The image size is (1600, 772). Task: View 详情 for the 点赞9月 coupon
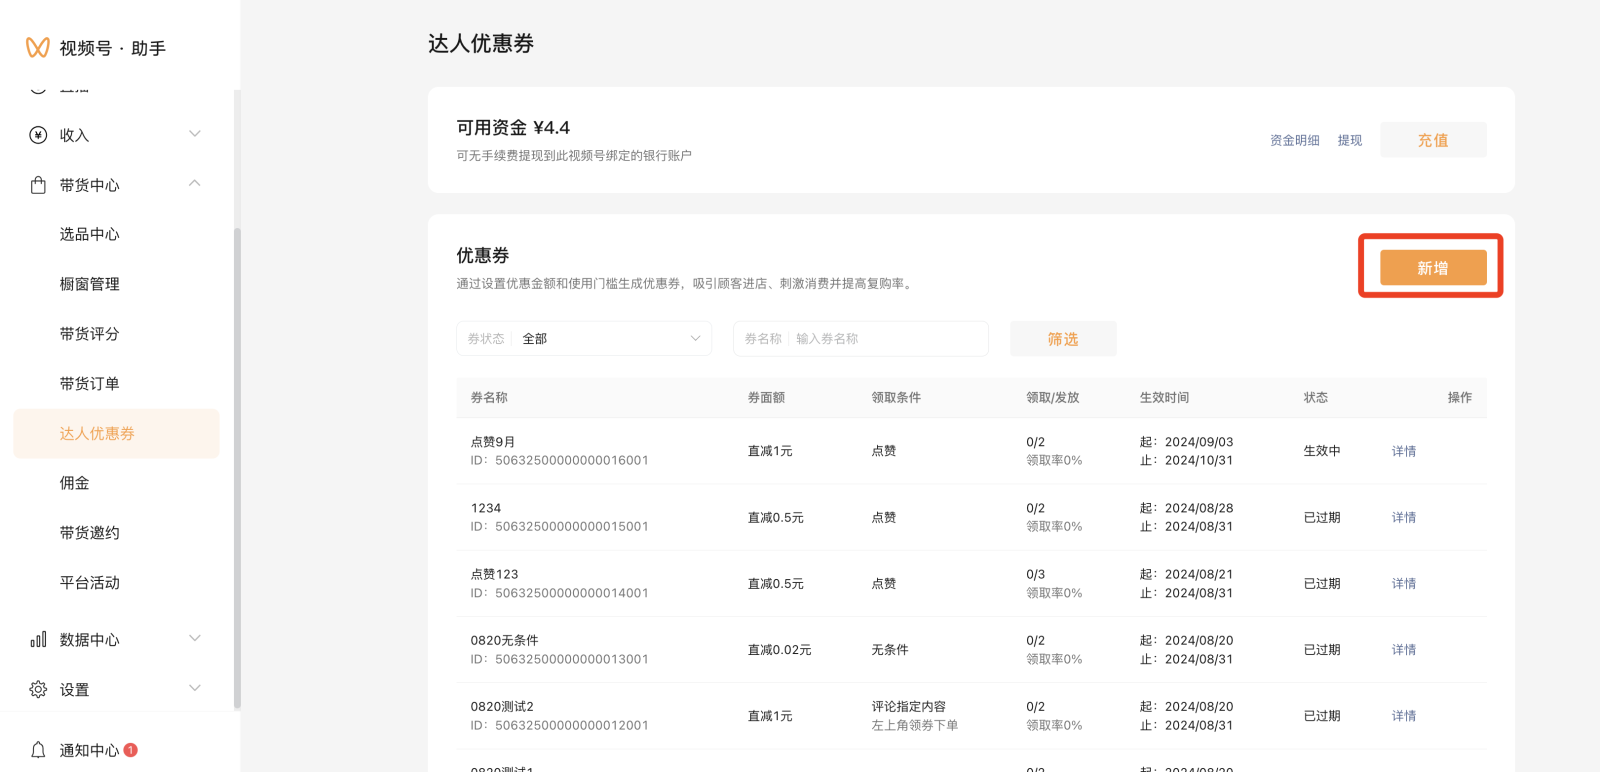click(x=1403, y=451)
